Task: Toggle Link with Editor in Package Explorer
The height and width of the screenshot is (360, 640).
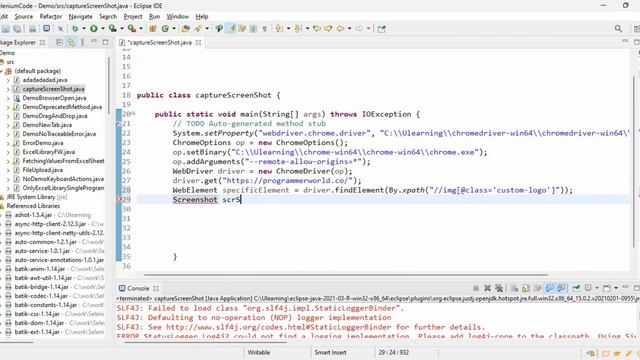Action: (71, 42)
